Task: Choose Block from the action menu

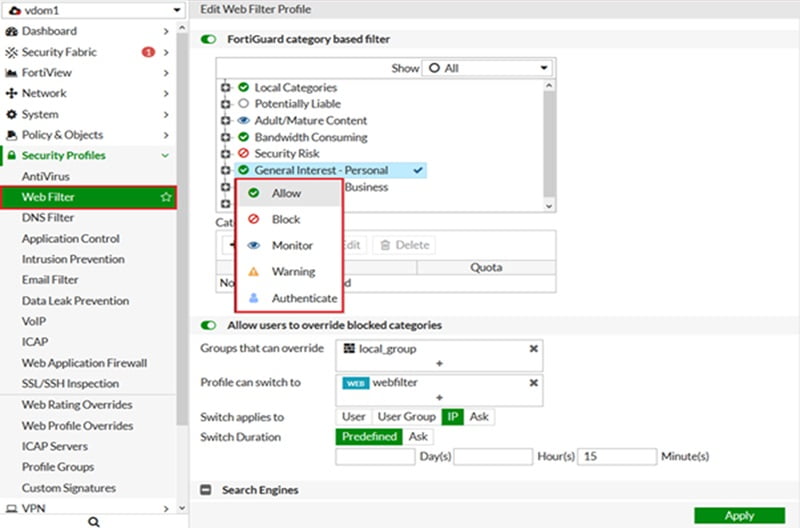Action: pyautogui.click(x=285, y=219)
